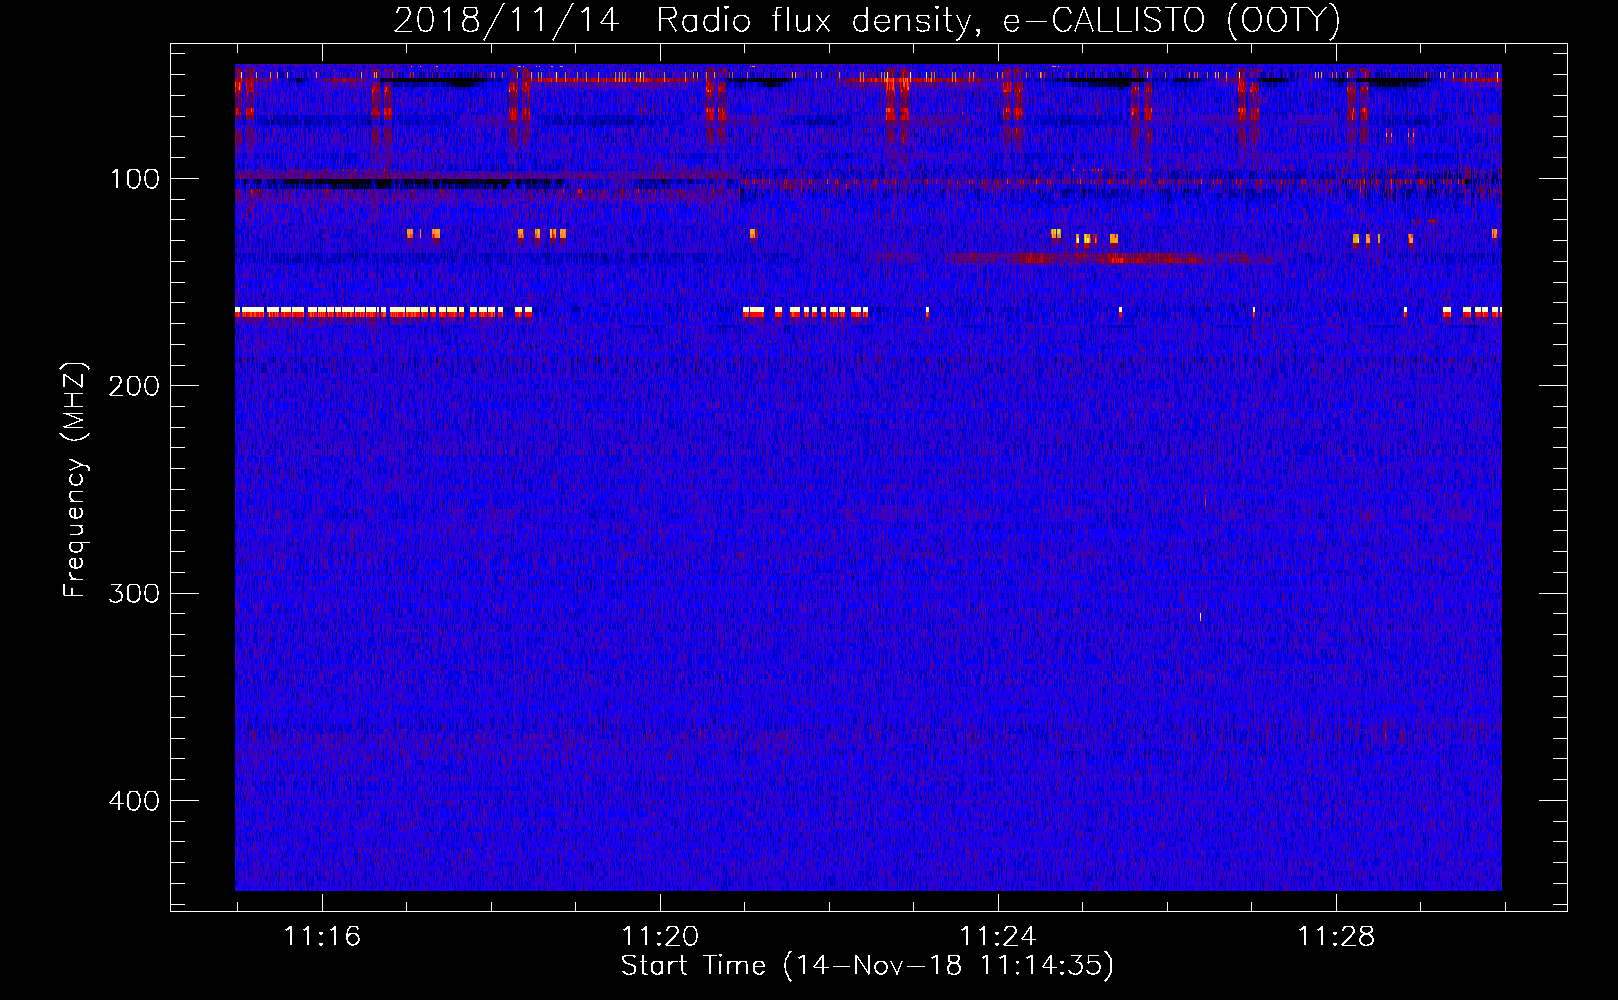
Task: Click the 11:16 time axis label
Action: (322, 937)
